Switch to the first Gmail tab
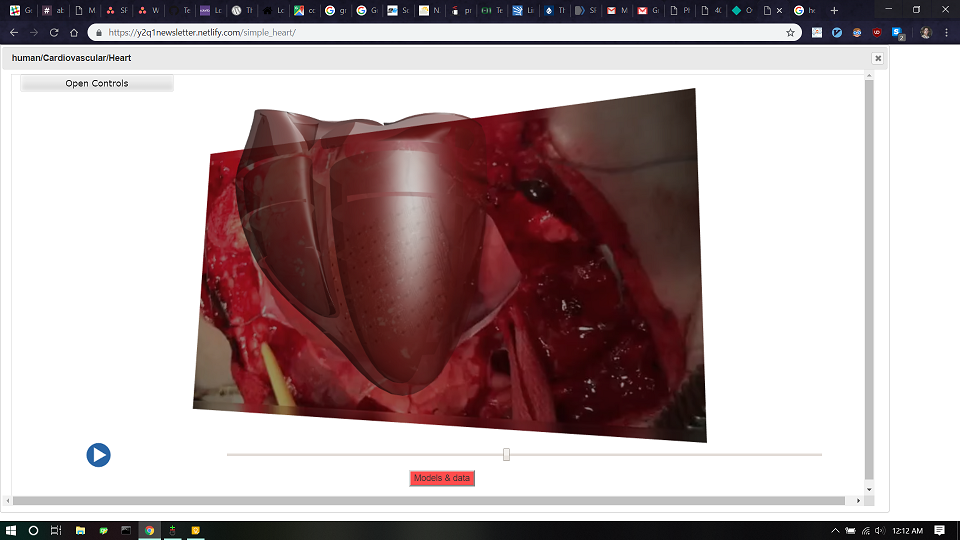Viewport: 960px width, 540px height. [616, 10]
